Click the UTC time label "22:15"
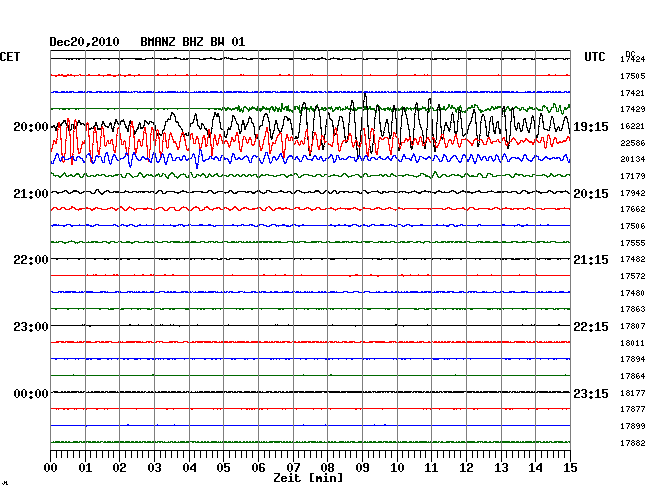 (591, 327)
